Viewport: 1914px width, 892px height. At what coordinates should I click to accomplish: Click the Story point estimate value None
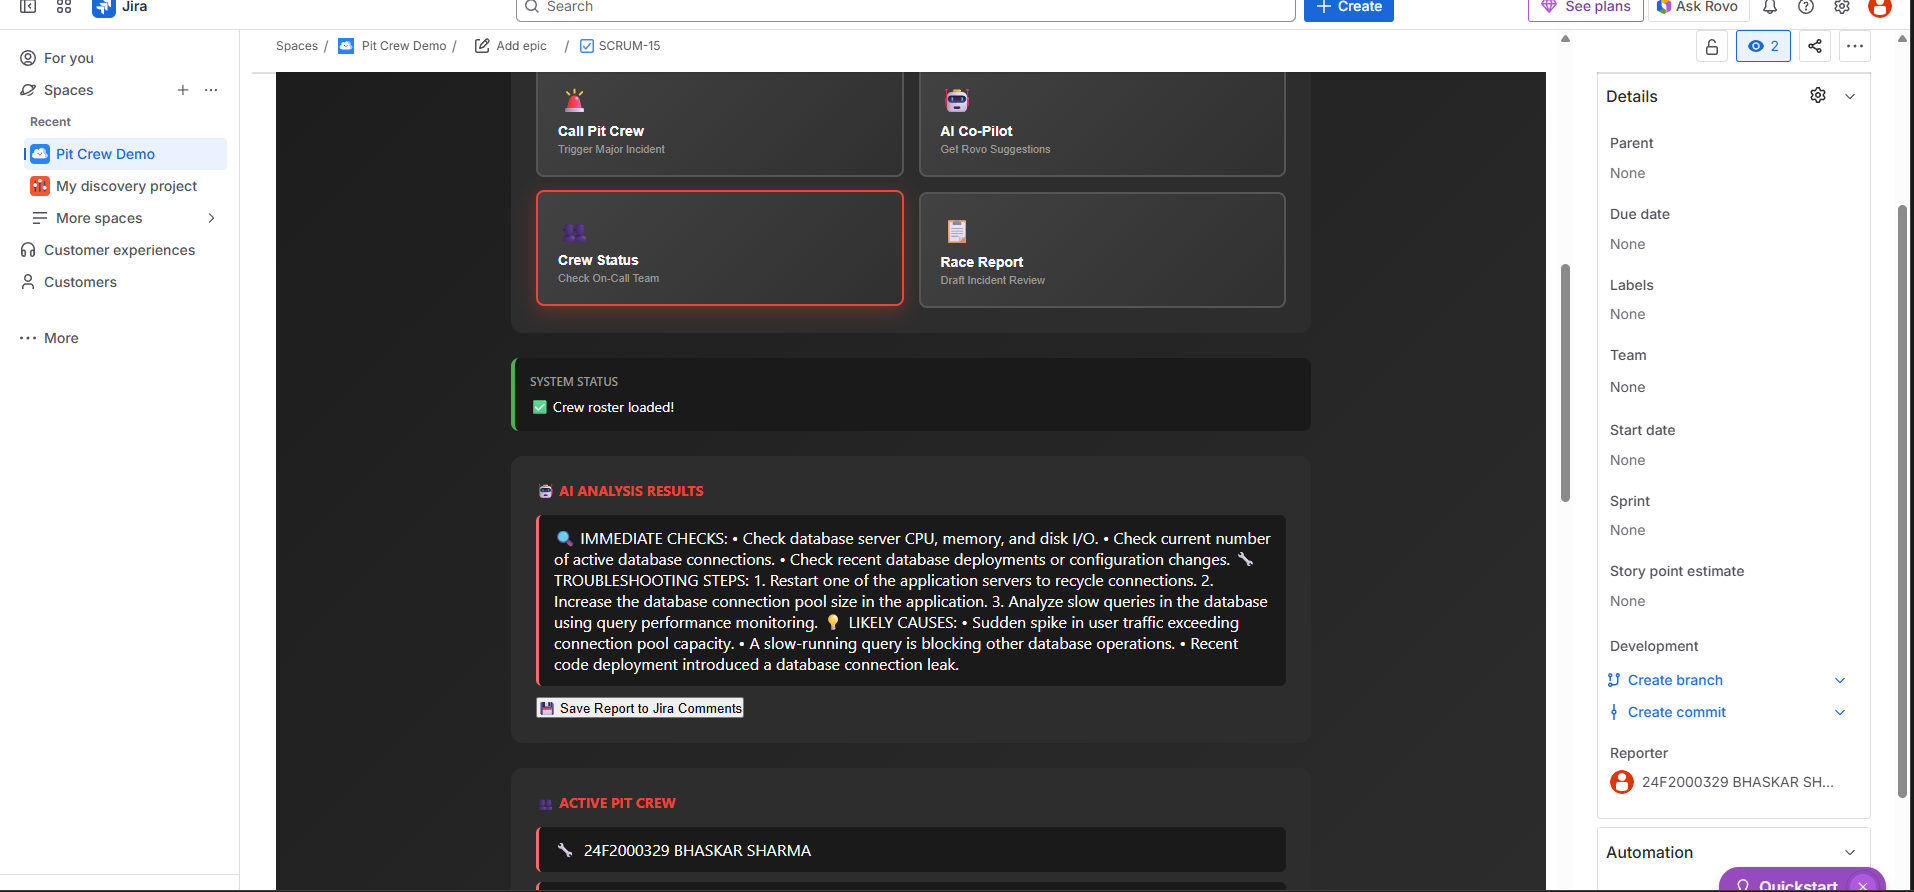[1627, 601]
